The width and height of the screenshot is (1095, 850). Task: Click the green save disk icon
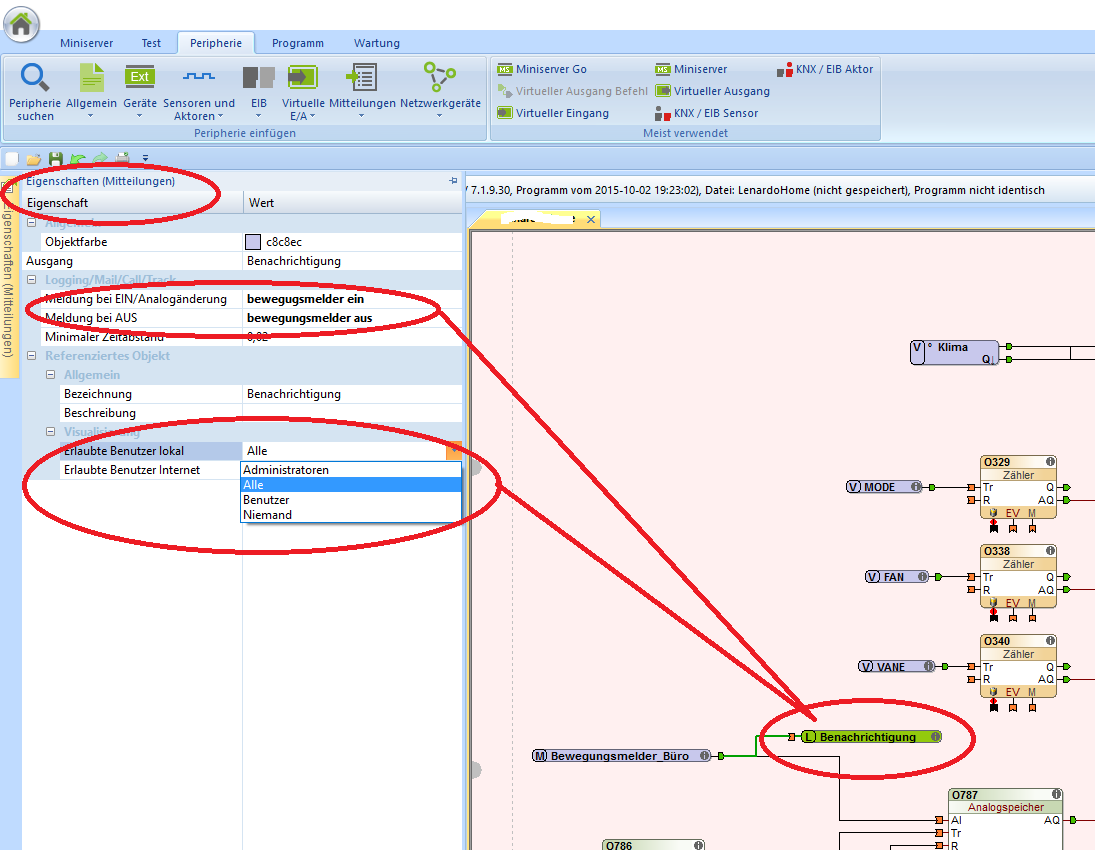point(56,159)
